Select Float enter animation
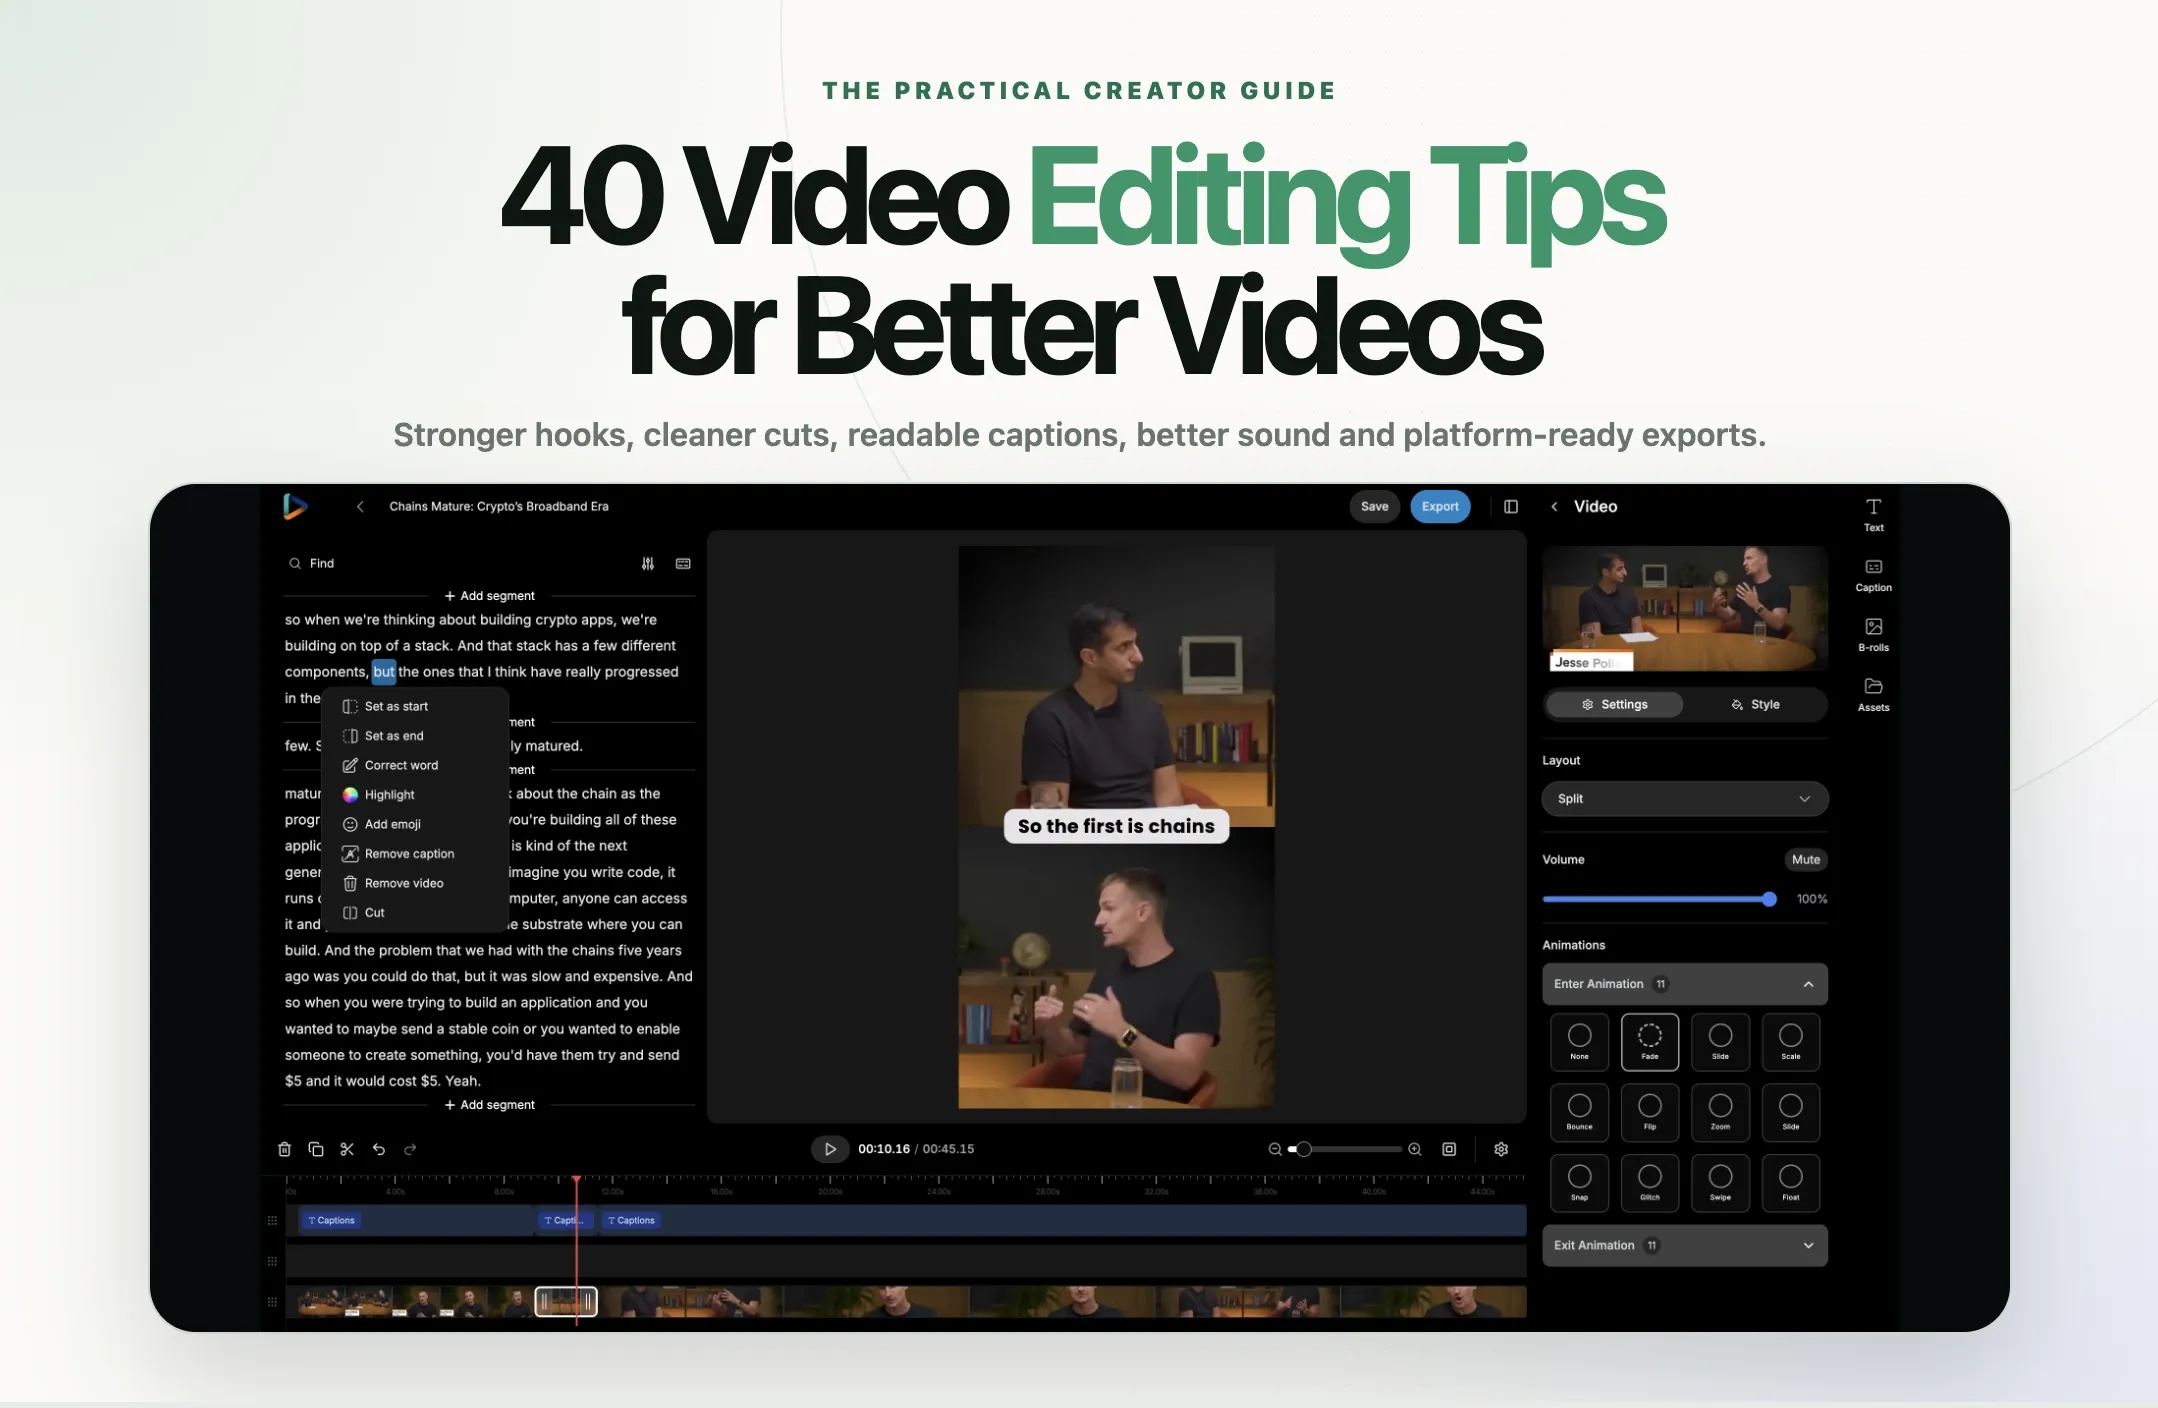Screen dimensions: 2158x1408 click(1791, 1183)
